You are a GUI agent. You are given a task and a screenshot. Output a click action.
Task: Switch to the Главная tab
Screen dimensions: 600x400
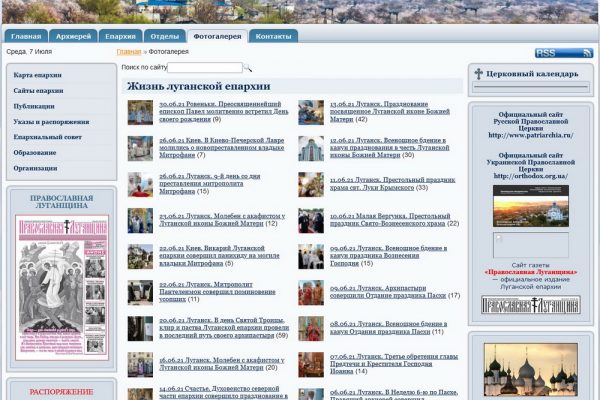(26, 36)
